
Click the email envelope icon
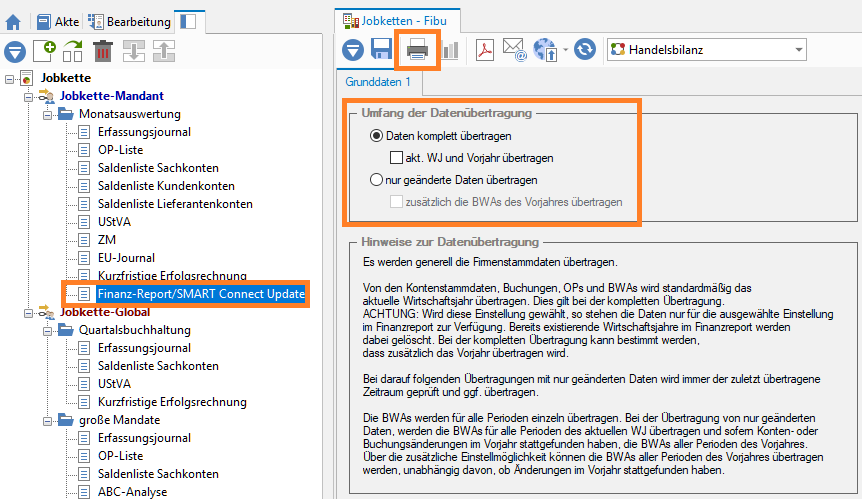coord(515,49)
